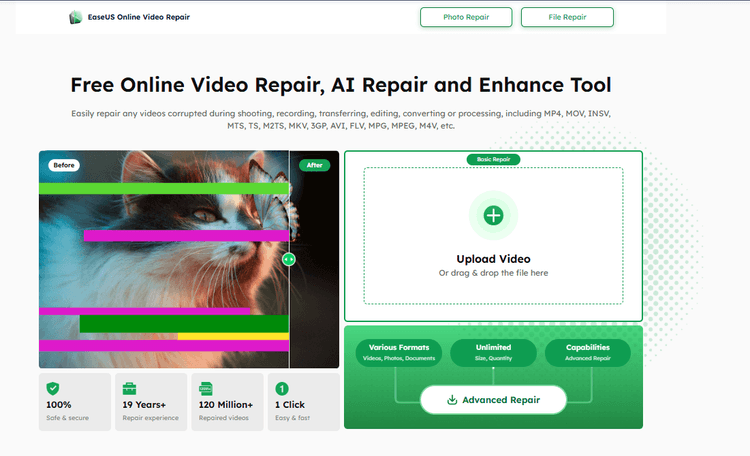Click the Unlimited Size, Quantity pill
Image resolution: width=750 pixels, height=456 pixels.
coord(493,353)
